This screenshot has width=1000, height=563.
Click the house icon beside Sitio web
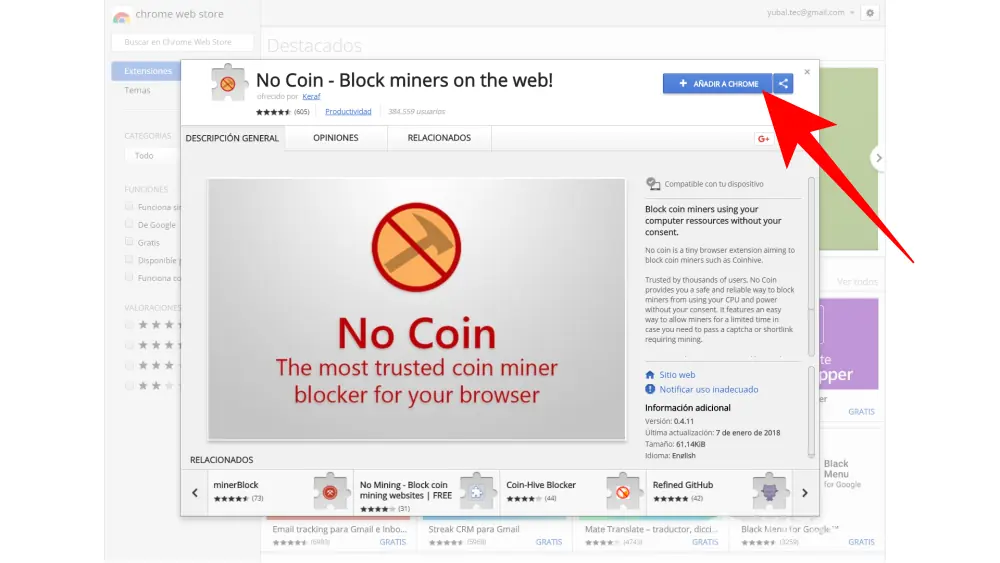[x=650, y=375]
